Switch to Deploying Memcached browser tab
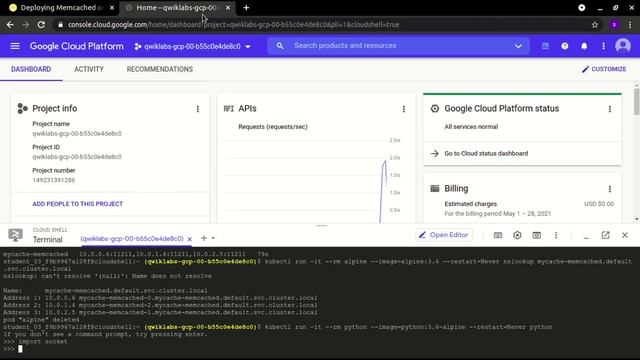 pos(61,8)
